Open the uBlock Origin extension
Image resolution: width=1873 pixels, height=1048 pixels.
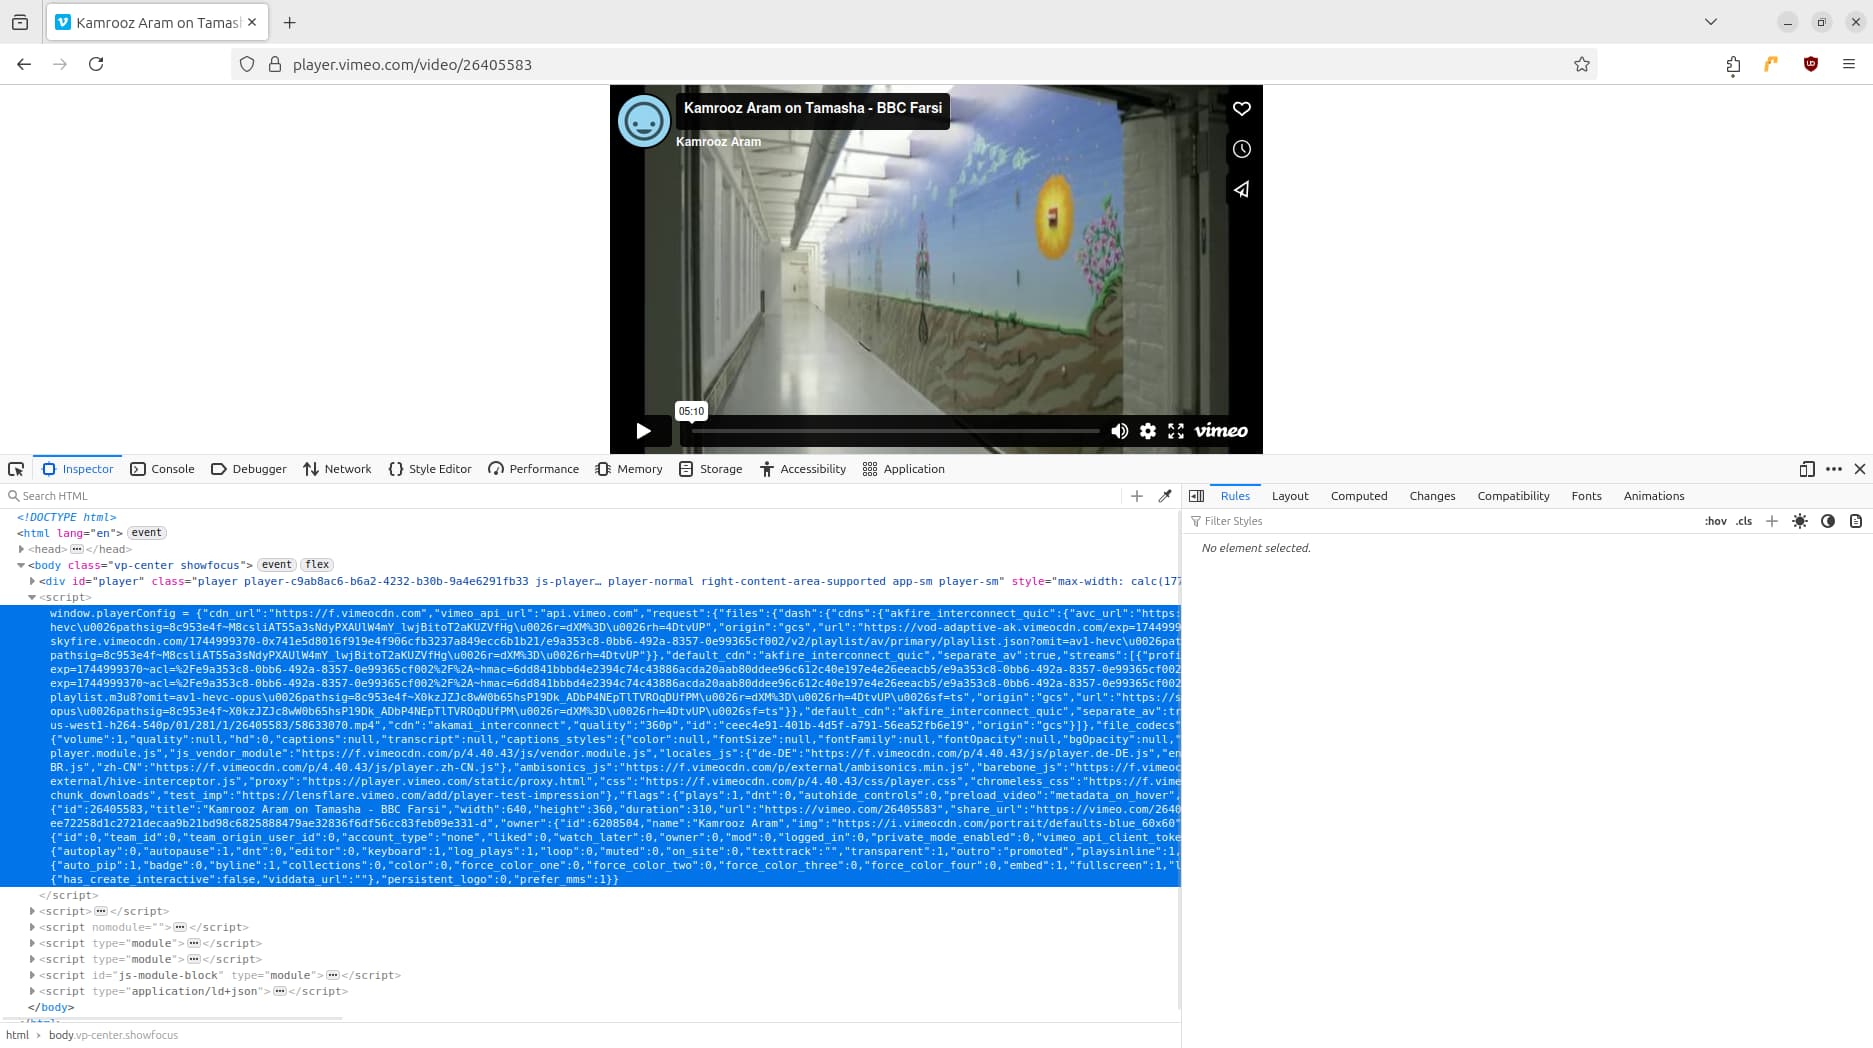(x=1810, y=64)
